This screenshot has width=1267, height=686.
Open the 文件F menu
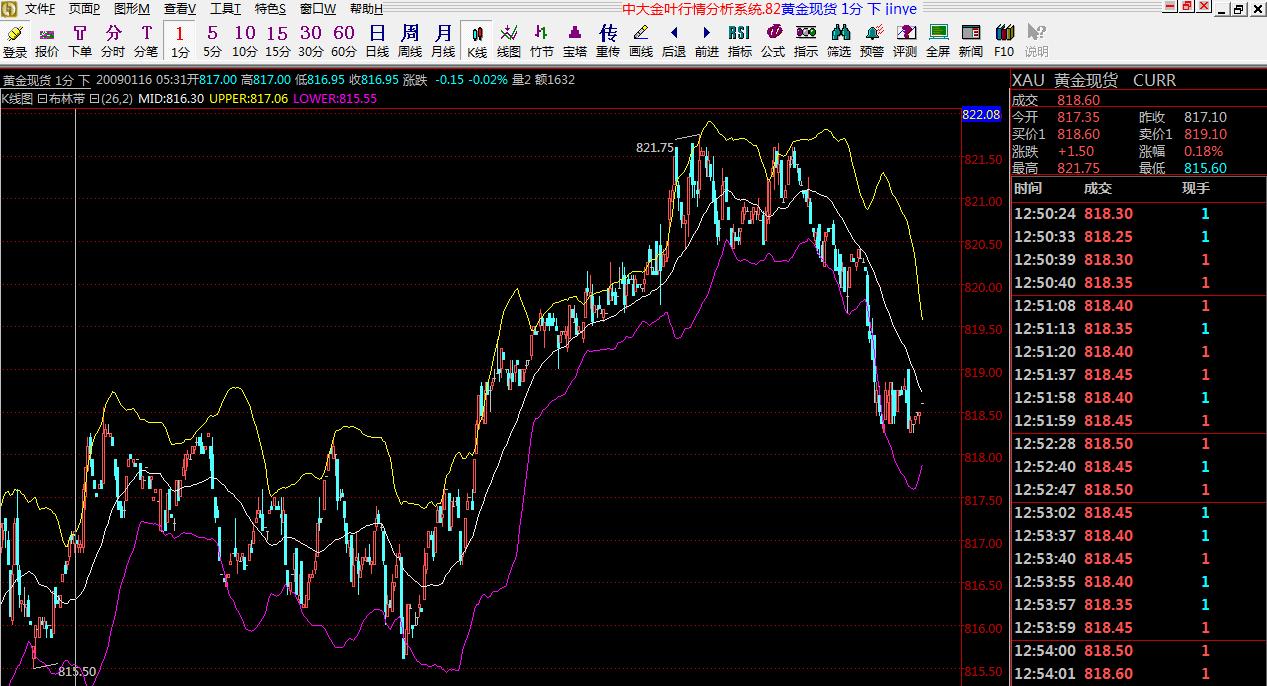pyautogui.click(x=40, y=9)
